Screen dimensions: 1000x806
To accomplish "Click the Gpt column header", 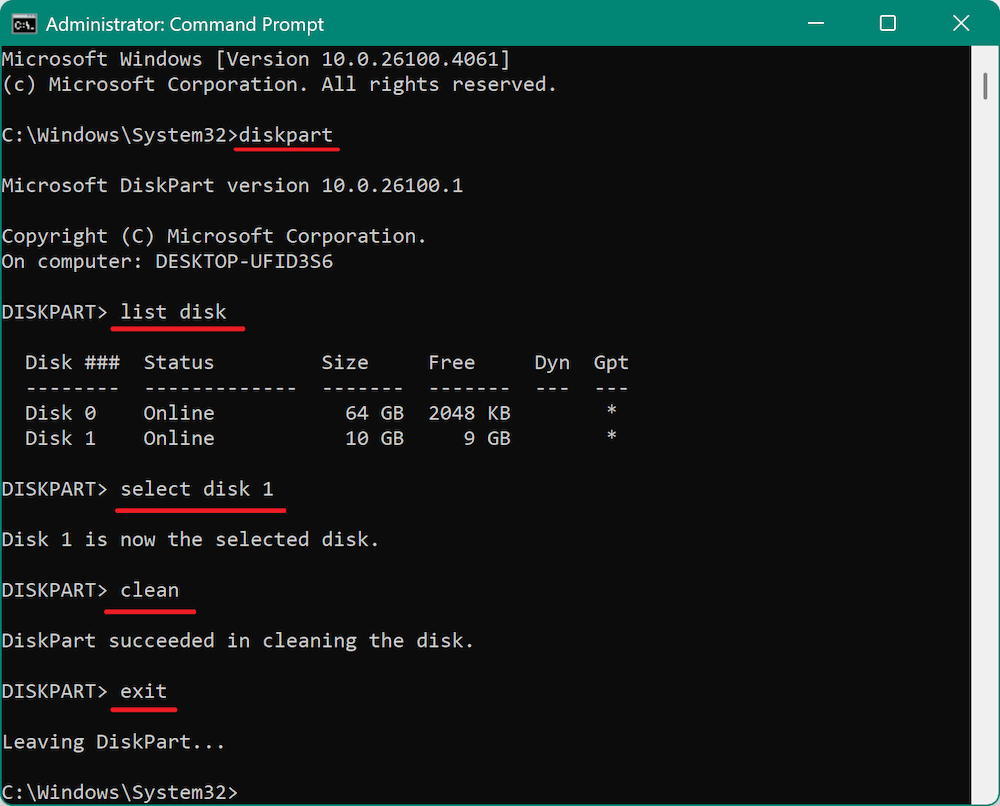I will [x=610, y=362].
